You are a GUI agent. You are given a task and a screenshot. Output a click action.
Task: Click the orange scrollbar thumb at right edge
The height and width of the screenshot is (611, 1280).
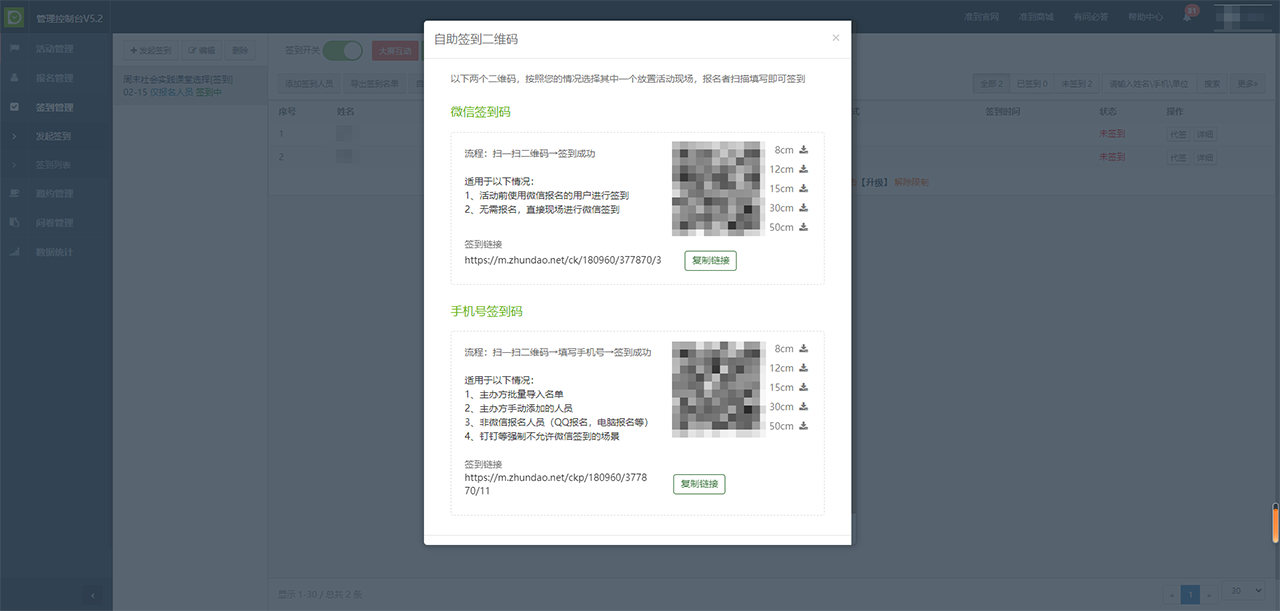[1275, 522]
